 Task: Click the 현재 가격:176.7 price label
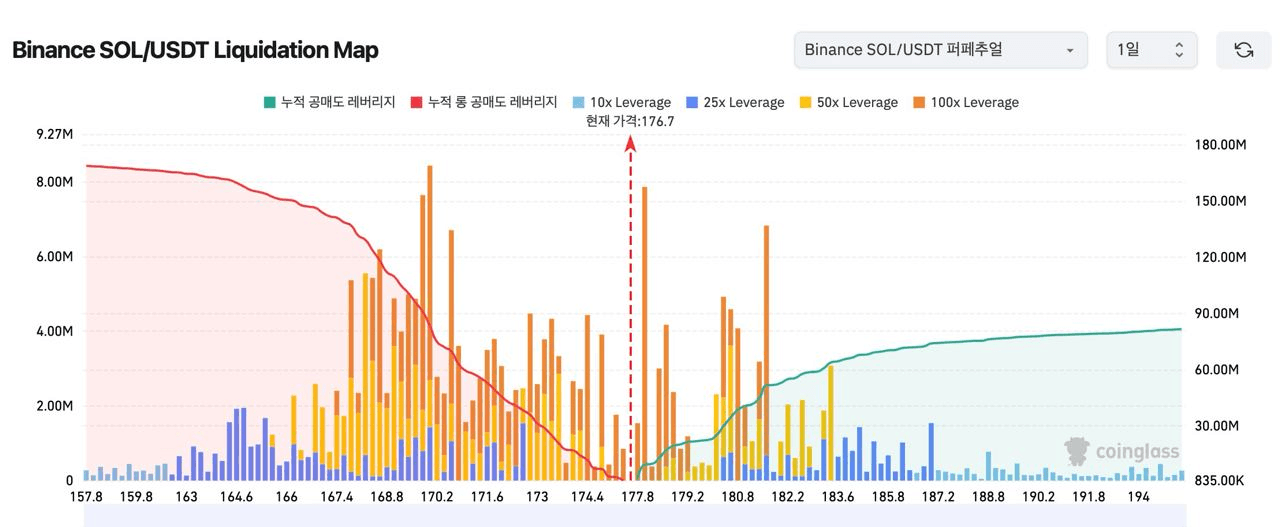tap(630, 121)
